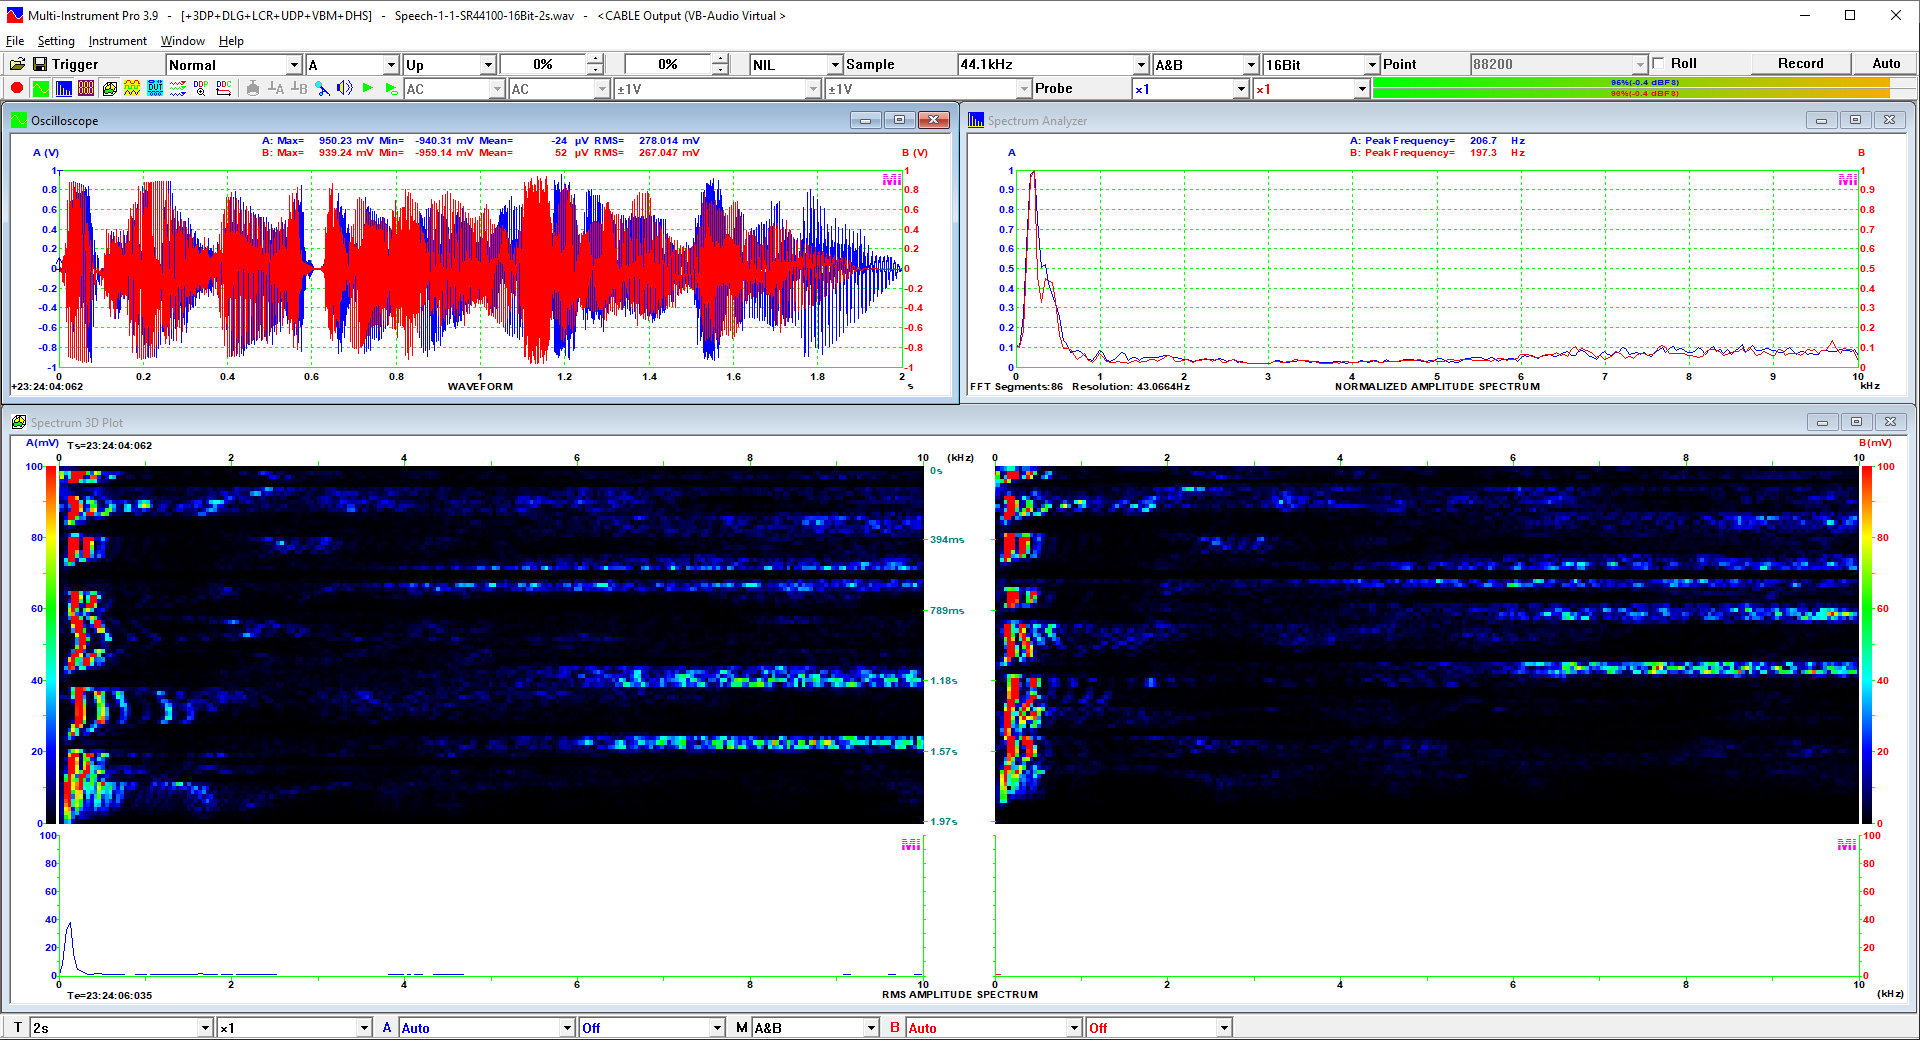The width and height of the screenshot is (1920, 1040).
Task: Open the Multimeter icon
Action: [86, 88]
